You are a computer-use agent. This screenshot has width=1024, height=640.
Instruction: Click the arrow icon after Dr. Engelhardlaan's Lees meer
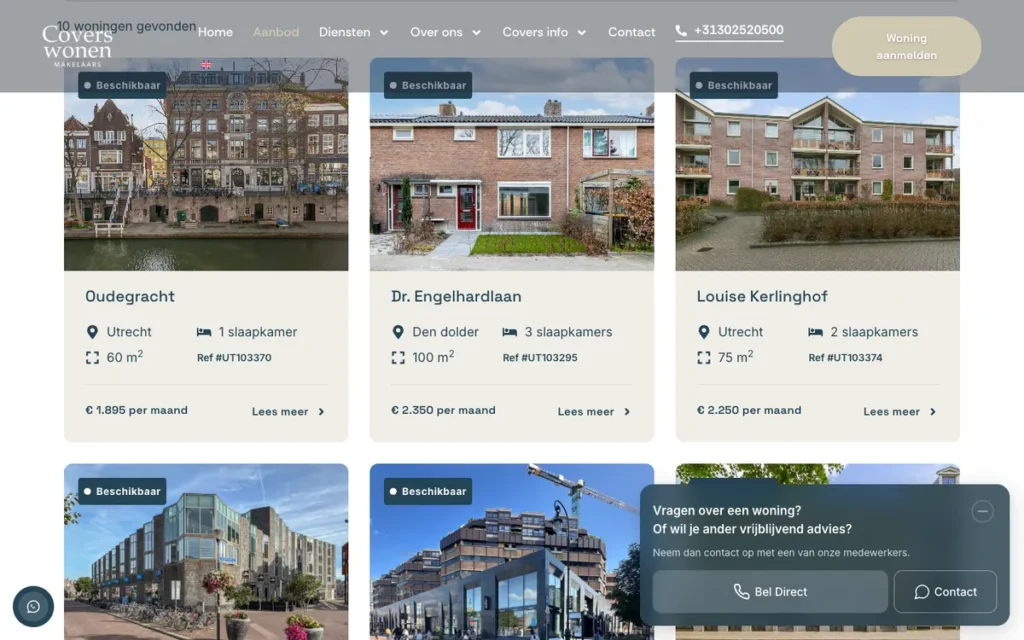[627, 412]
